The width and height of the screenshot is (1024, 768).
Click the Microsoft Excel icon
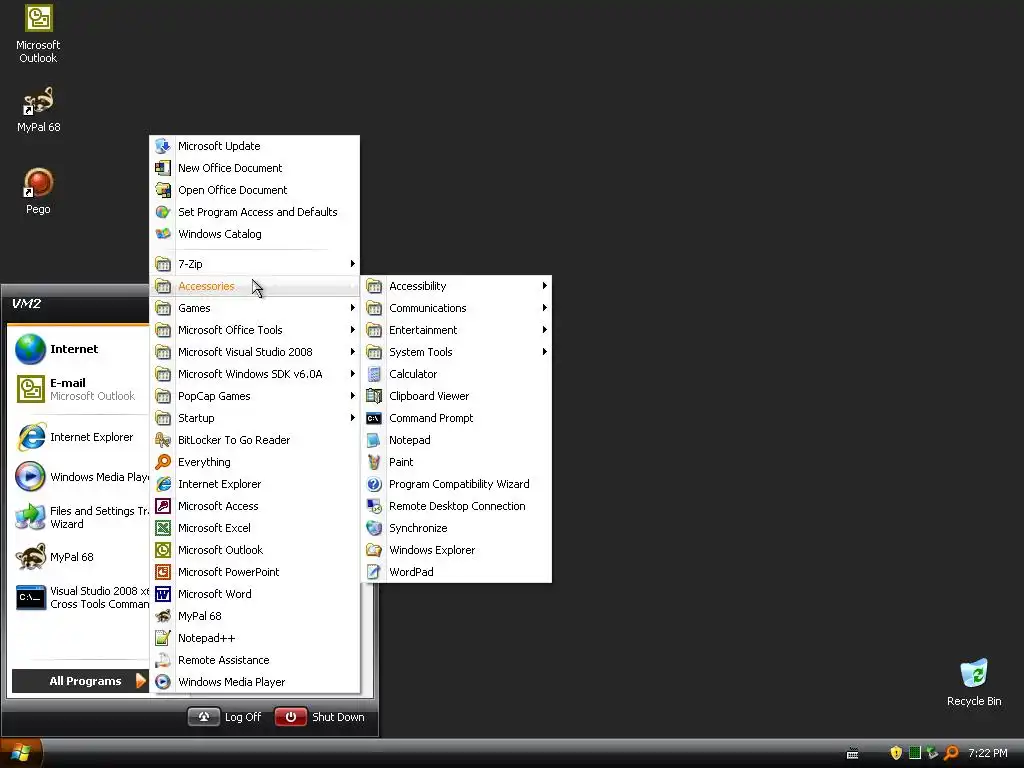pyautogui.click(x=163, y=528)
